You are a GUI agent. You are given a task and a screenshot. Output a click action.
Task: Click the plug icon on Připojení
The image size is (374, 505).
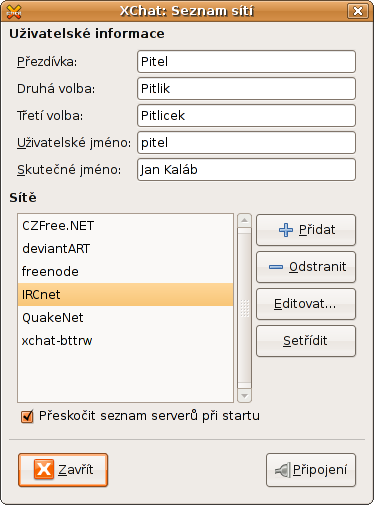coord(283,470)
